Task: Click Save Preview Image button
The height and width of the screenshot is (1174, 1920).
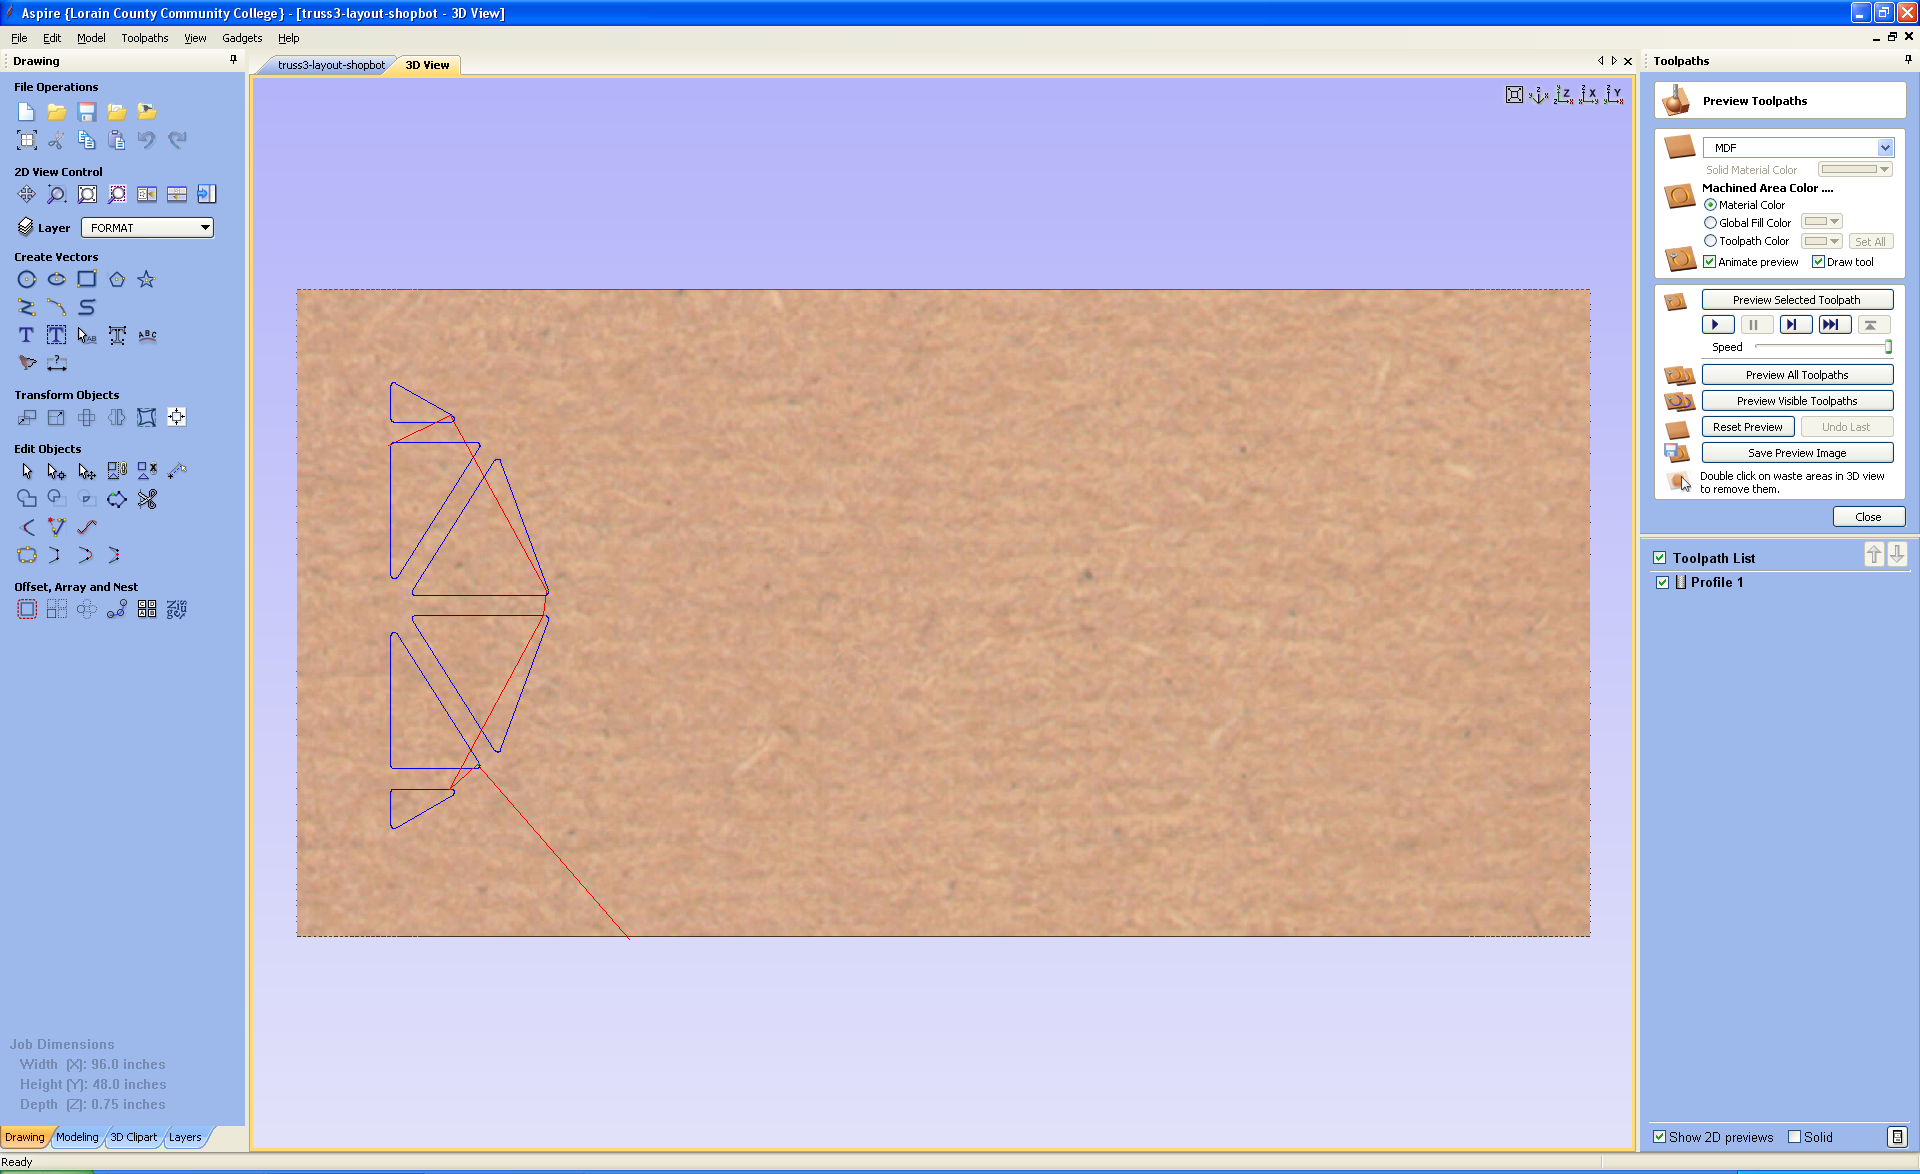Action: [x=1797, y=453]
